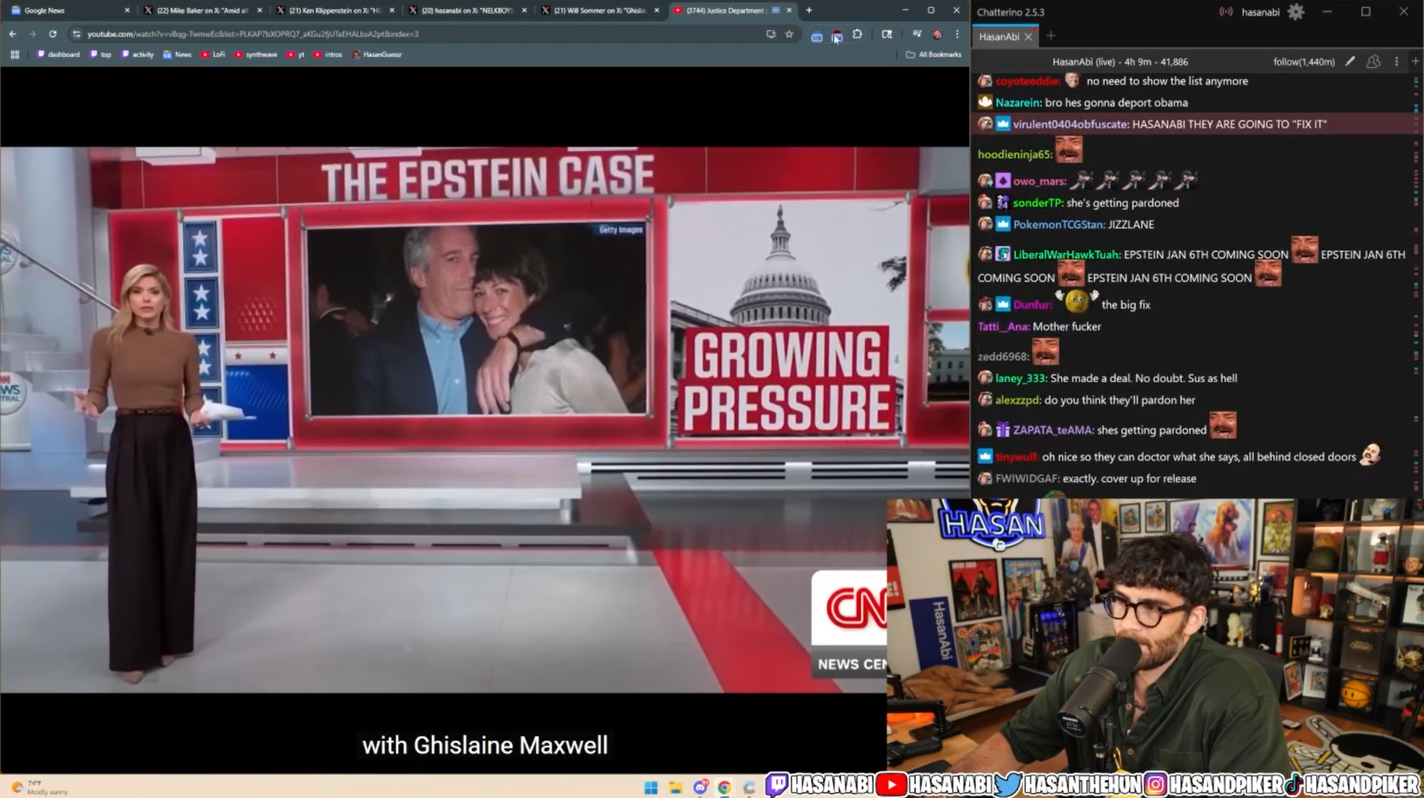Add a new Chatterino tab
The image size is (1424, 798).
pyautogui.click(x=1051, y=37)
